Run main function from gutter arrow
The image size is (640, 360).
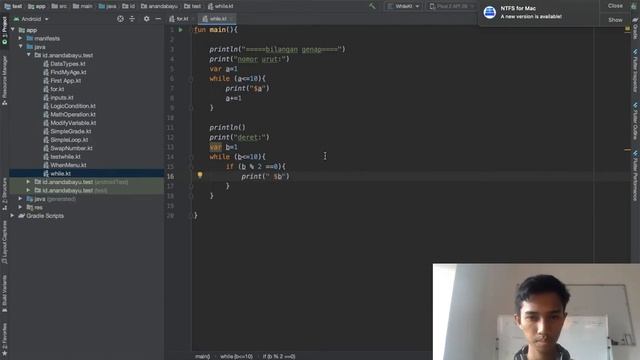coord(181,30)
